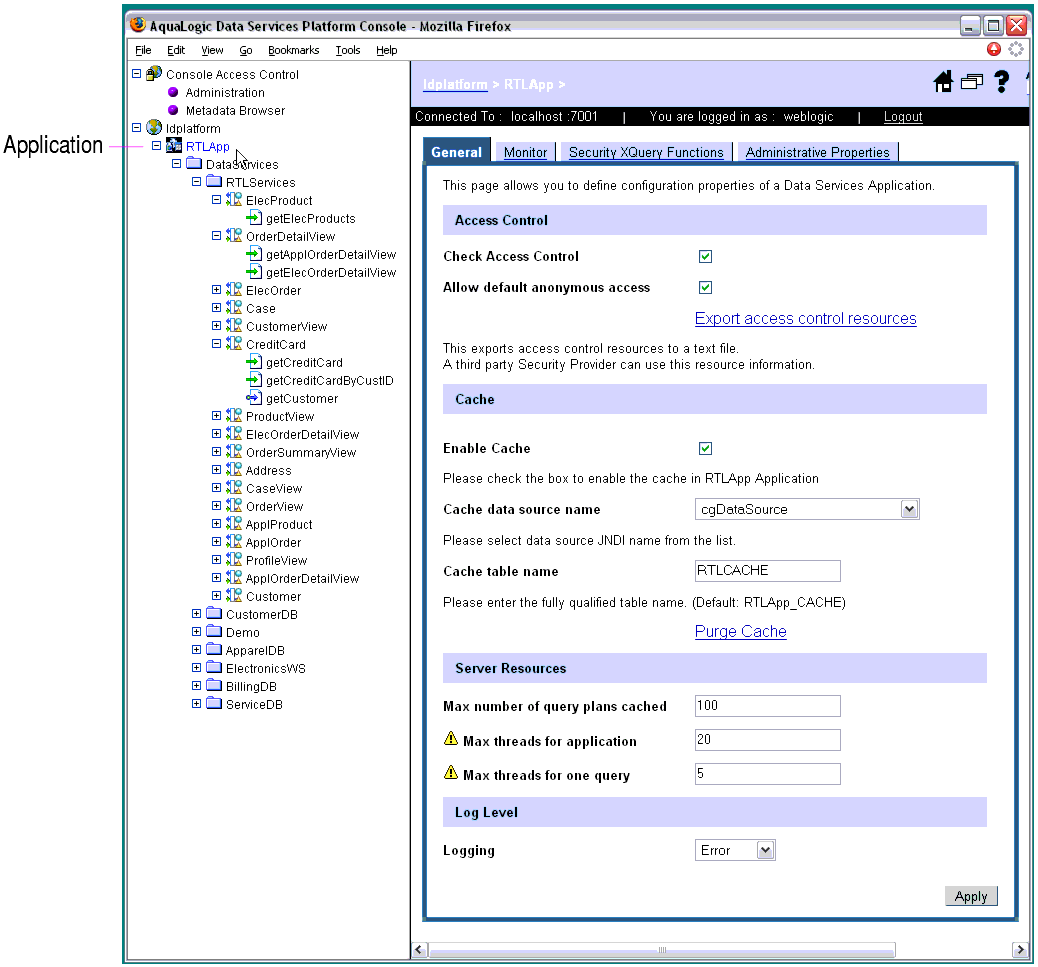Click the horizontal scrollbar thumb
Image resolution: width=1038 pixels, height=967 pixels.
(662, 950)
